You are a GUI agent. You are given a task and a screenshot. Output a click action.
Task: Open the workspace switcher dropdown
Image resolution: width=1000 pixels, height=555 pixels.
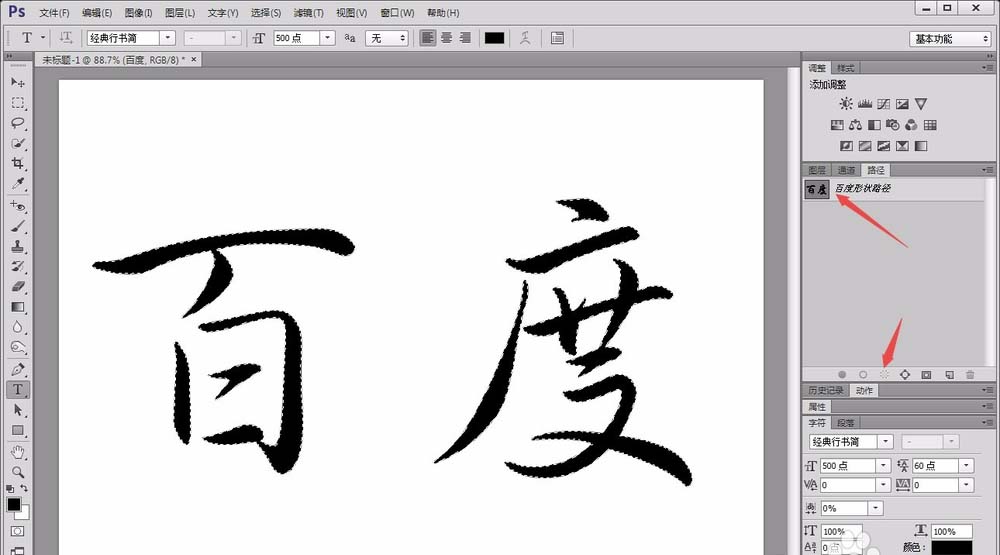(x=950, y=39)
